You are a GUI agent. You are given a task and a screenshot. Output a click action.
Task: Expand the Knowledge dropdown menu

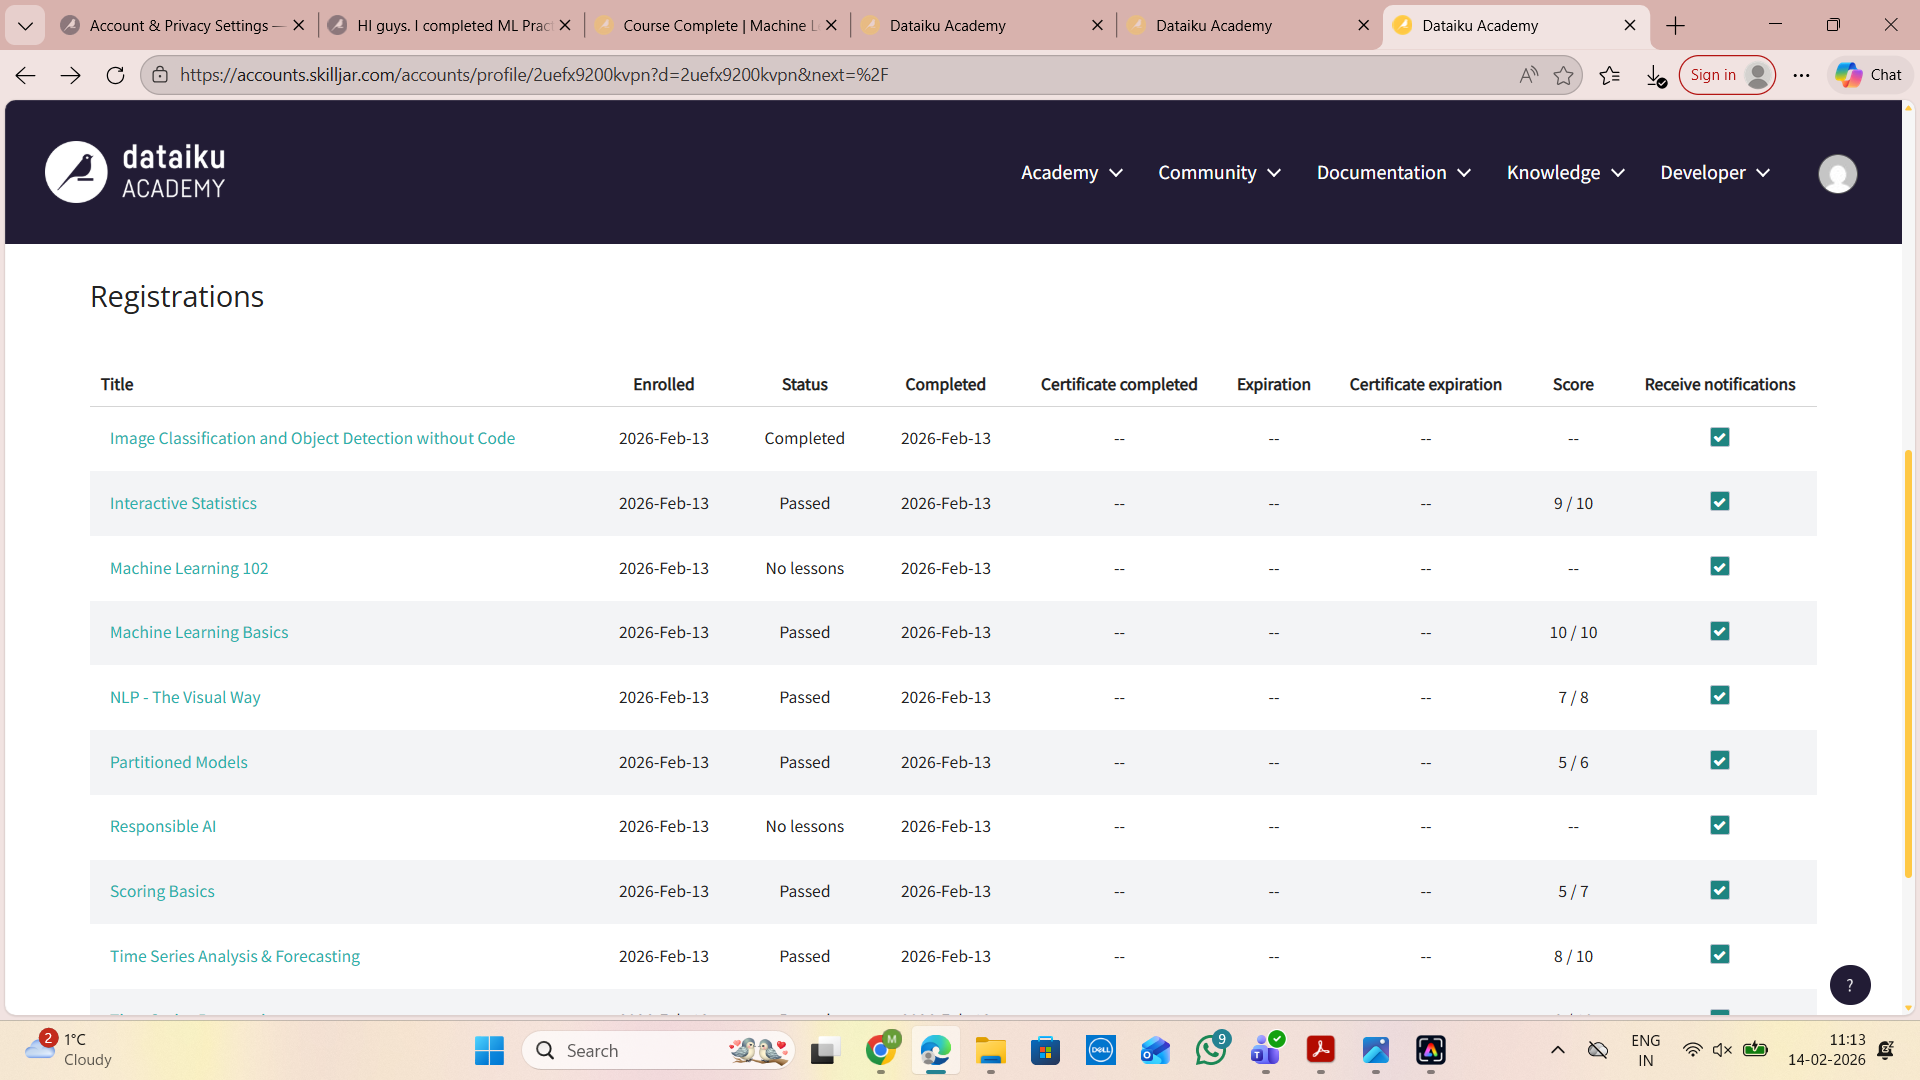(x=1564, y=172)
